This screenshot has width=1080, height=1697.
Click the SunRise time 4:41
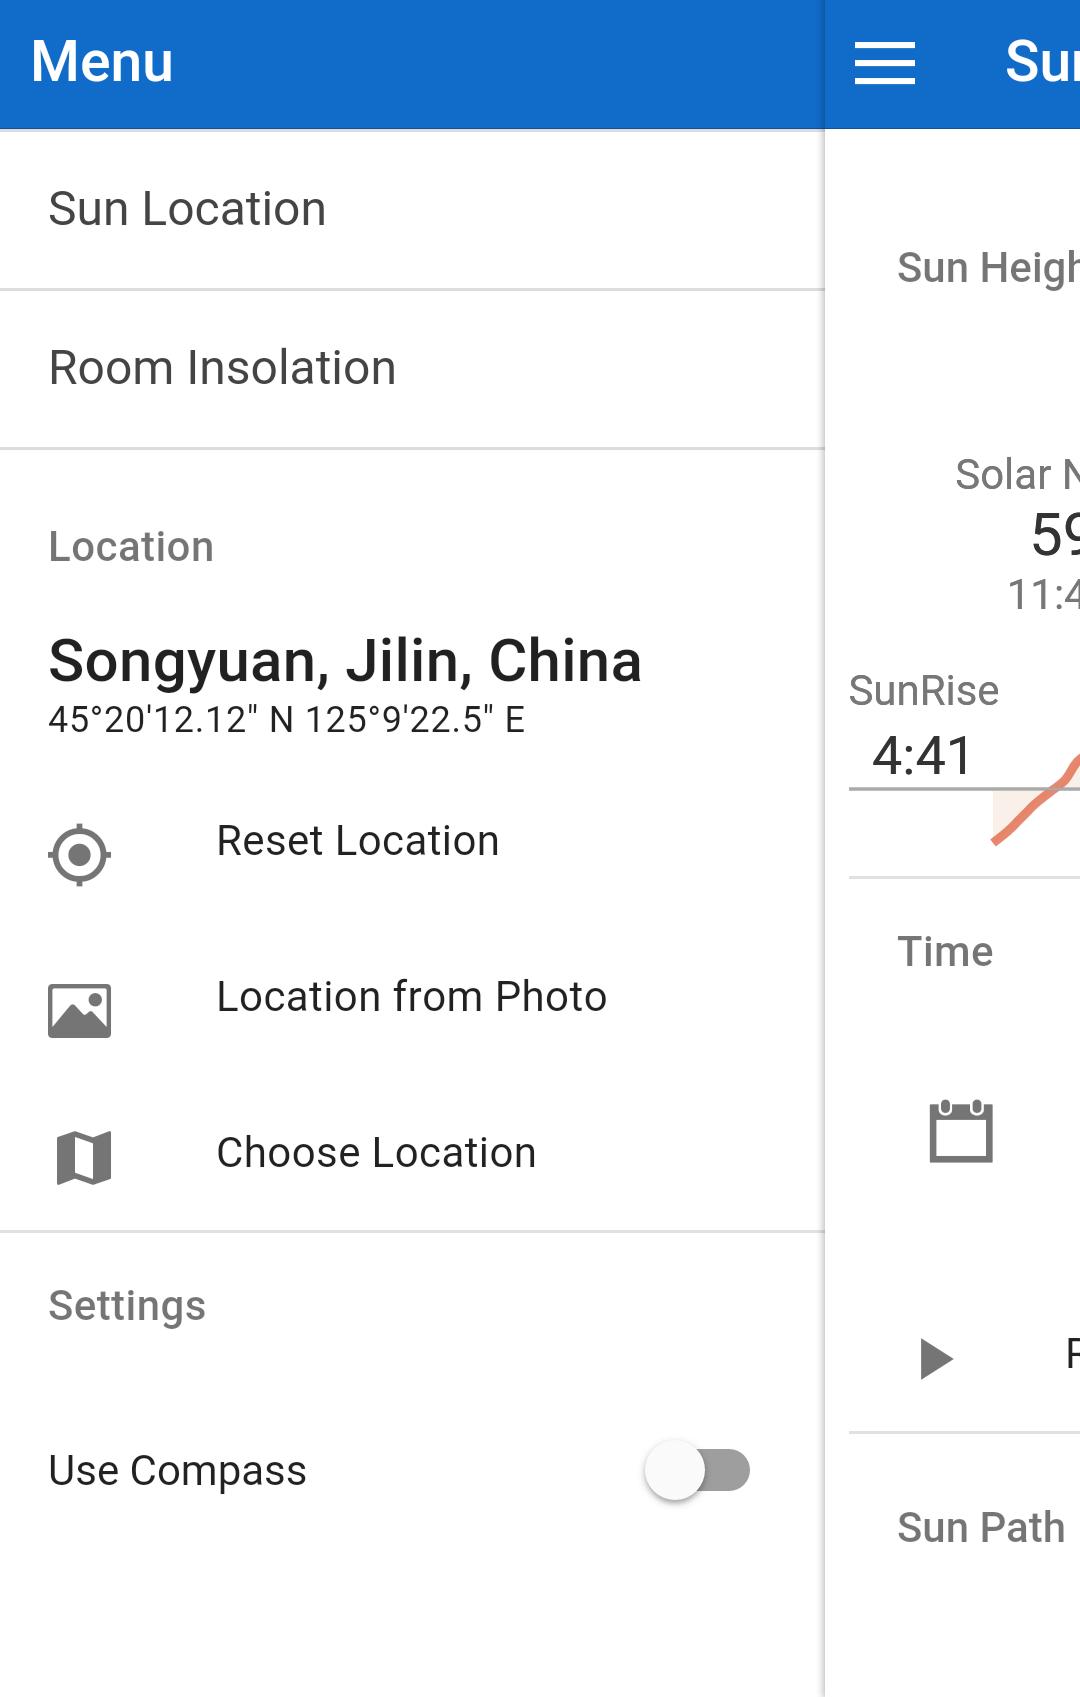(x=922, y=756)
